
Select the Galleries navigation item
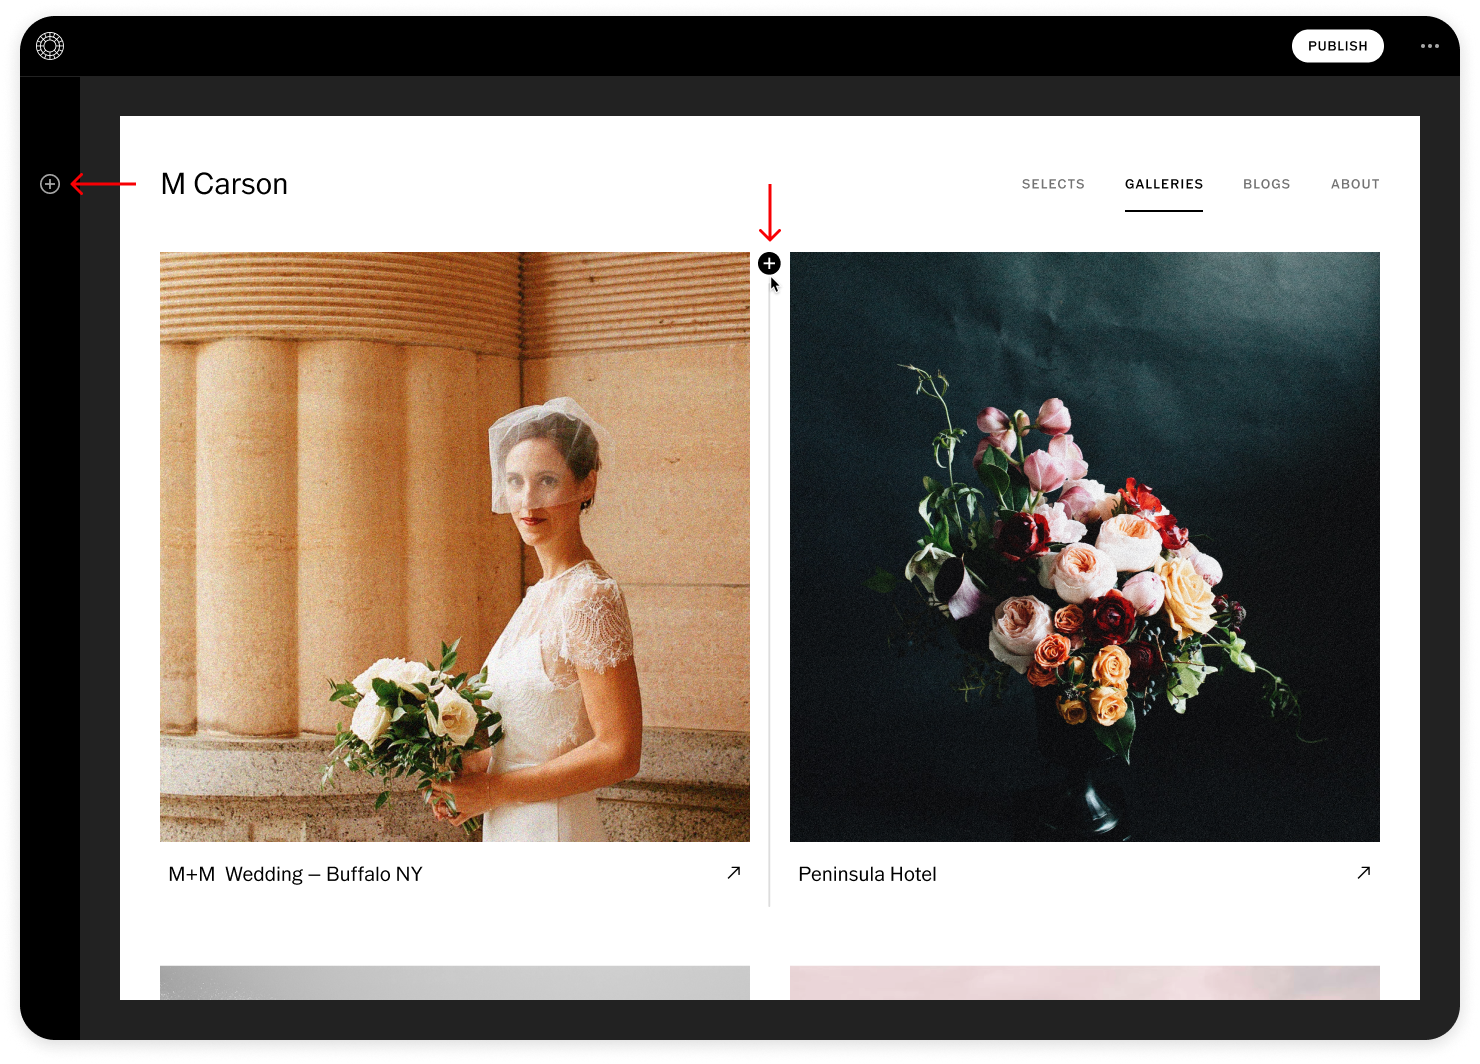point(1164,184)
